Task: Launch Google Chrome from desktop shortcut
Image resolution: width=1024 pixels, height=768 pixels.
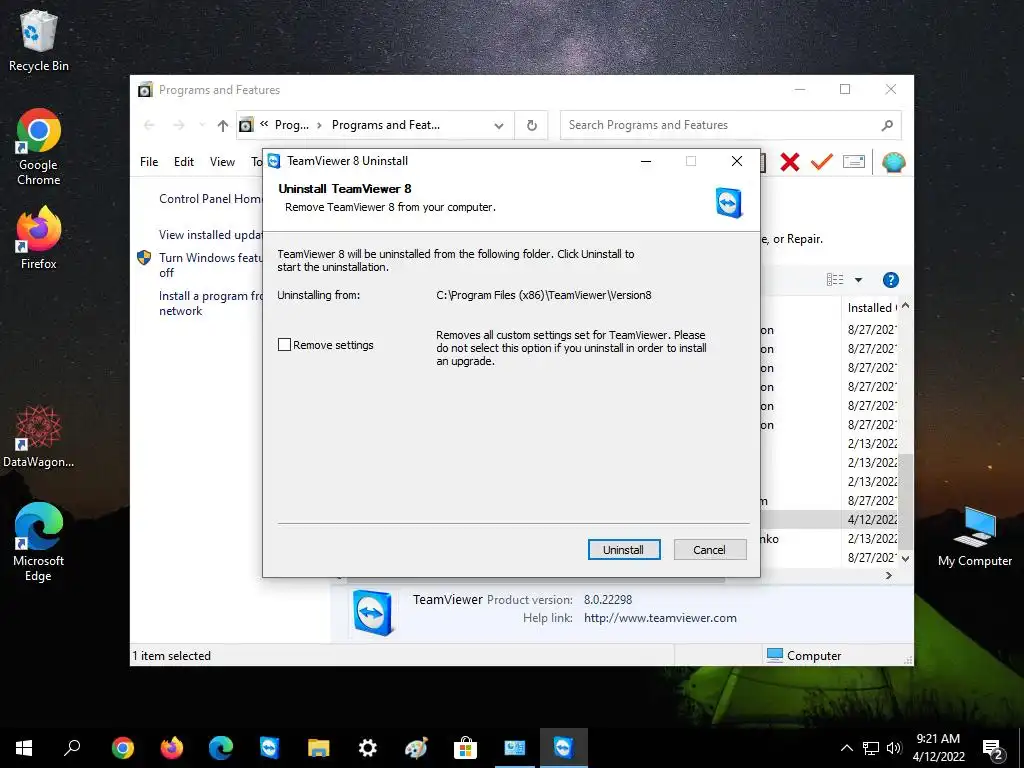Action: 39,147
